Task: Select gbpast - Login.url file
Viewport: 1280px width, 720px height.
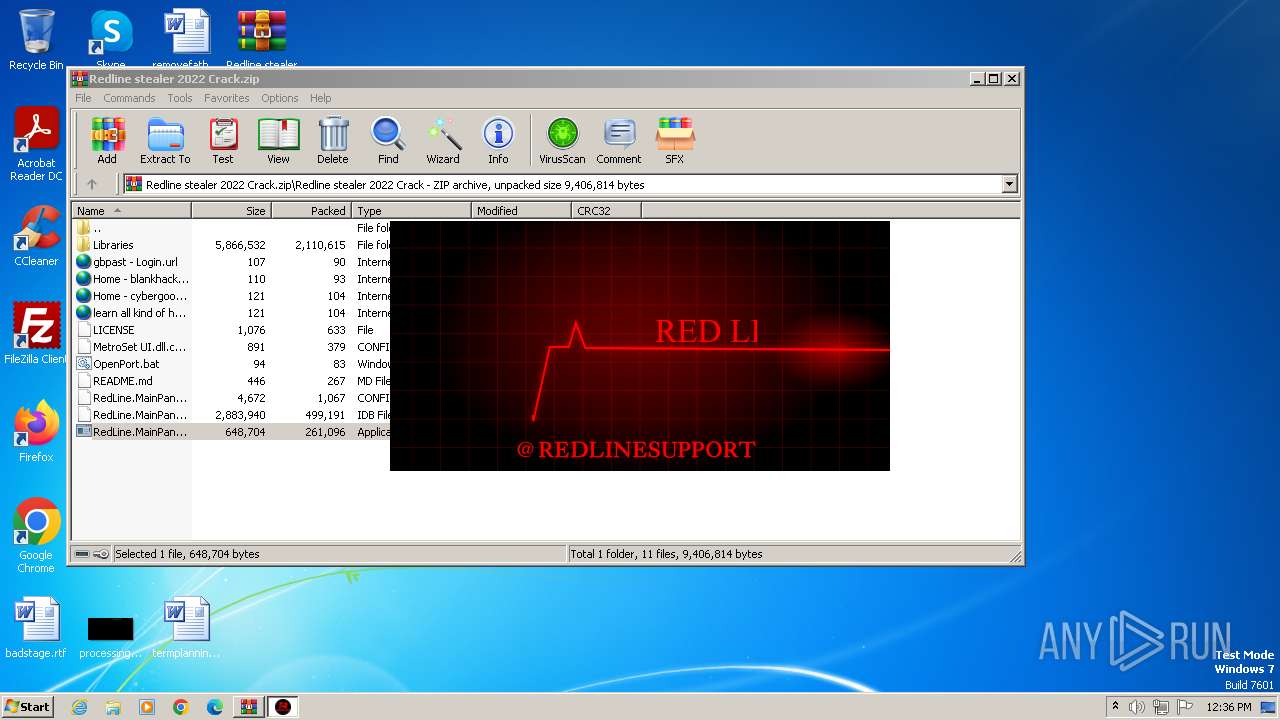Action: click(x=232, y=262)
